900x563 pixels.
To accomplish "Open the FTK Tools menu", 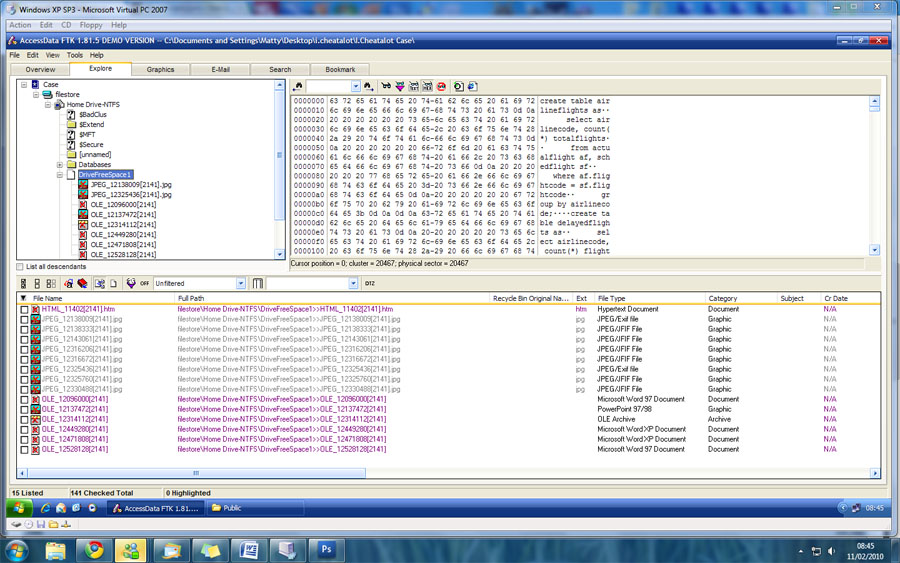I will point(75,55).
